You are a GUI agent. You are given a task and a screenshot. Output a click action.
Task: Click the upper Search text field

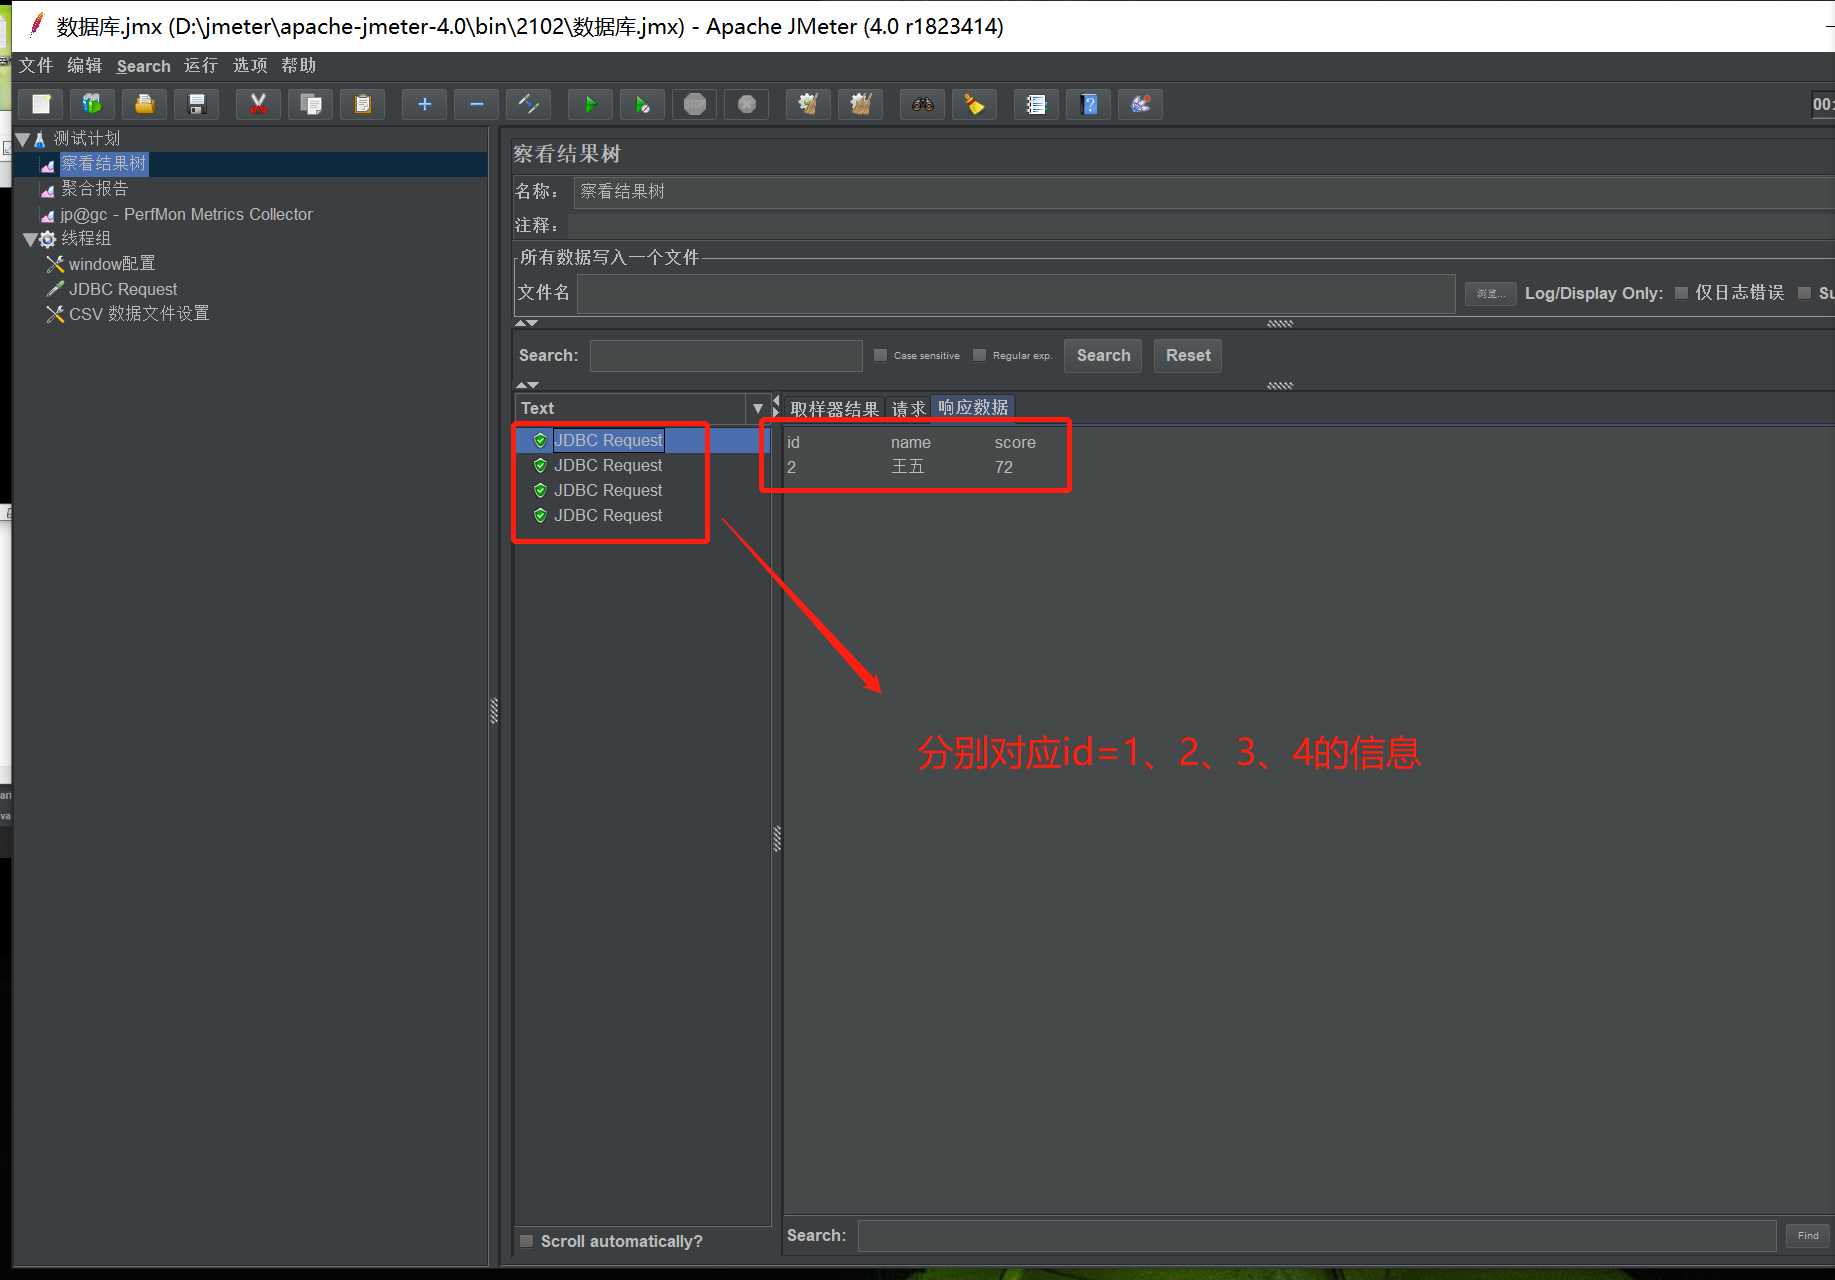726,356
